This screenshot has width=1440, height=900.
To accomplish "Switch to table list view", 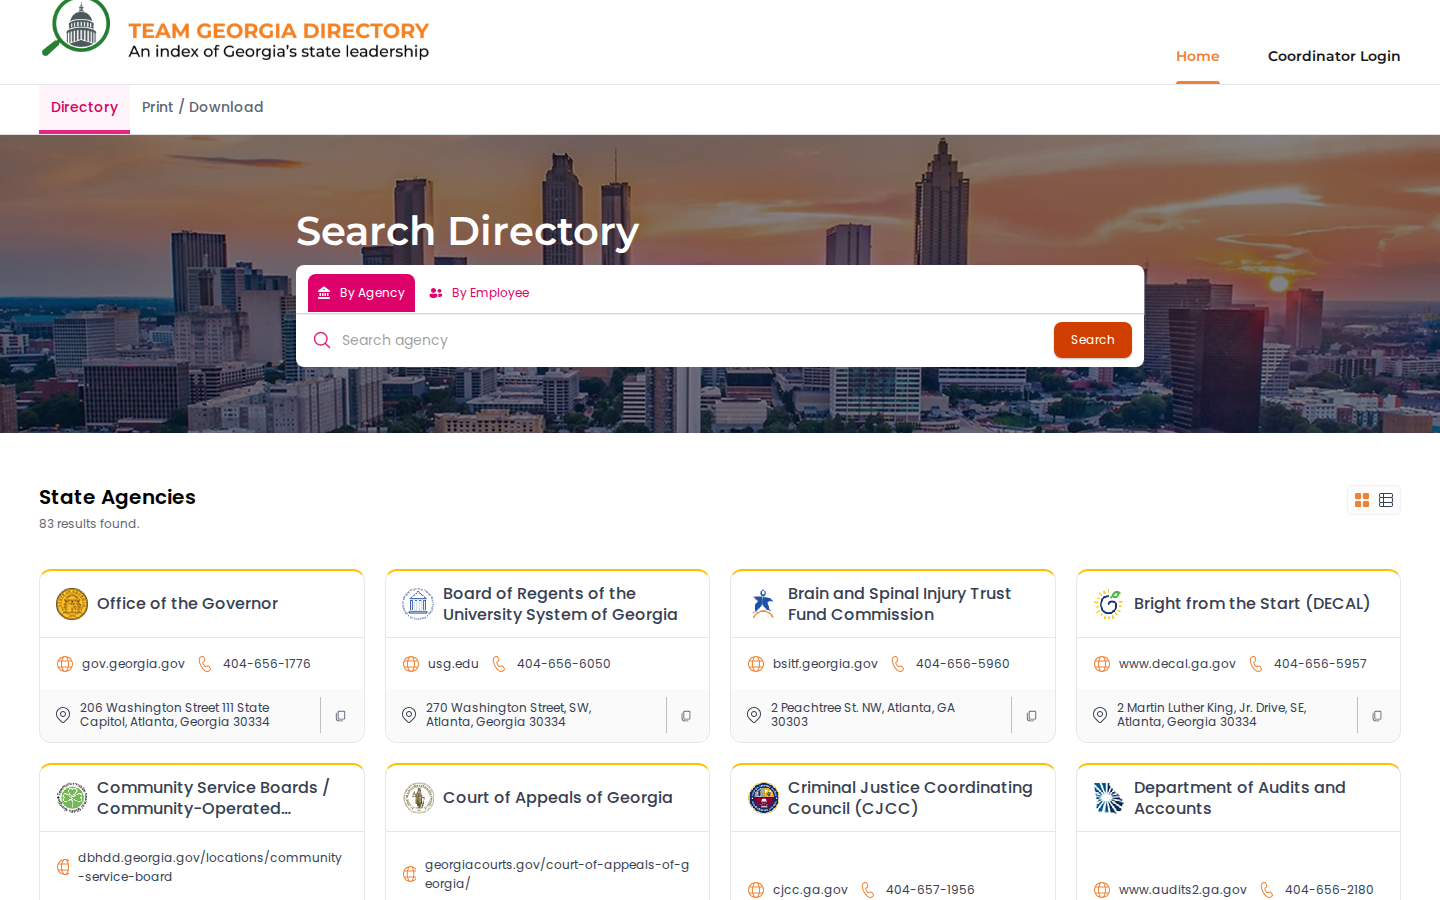I will 1386,500.
